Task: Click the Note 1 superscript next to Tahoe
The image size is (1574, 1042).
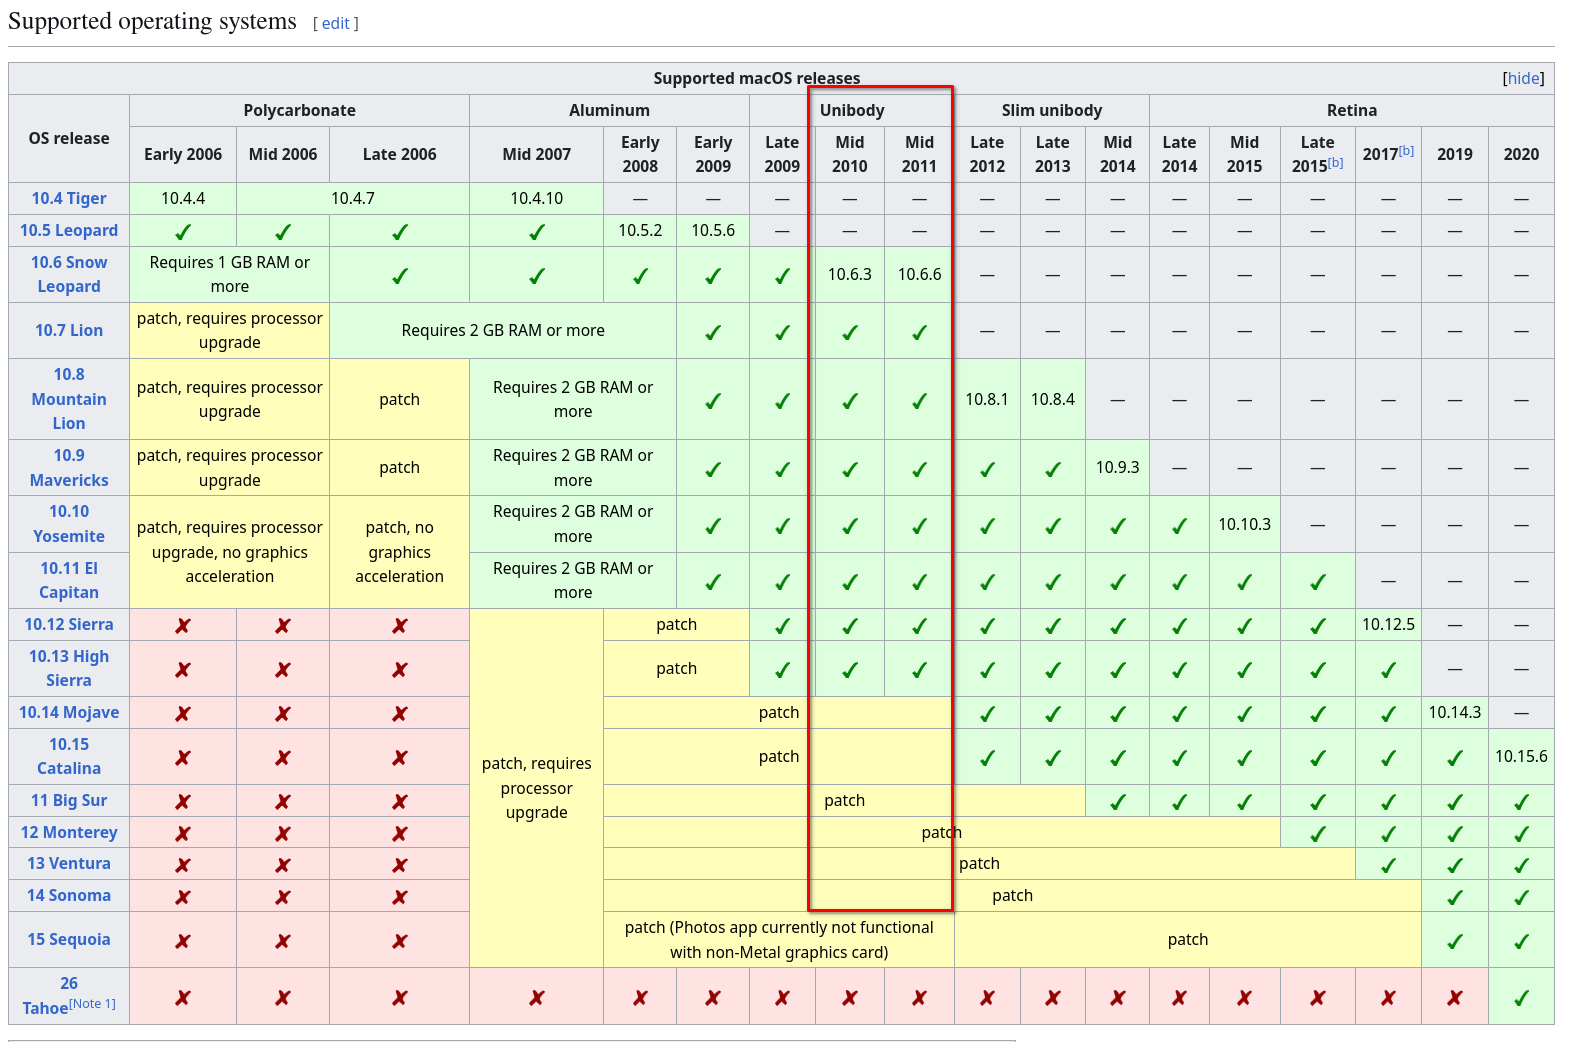Action: pos(93,1003)
